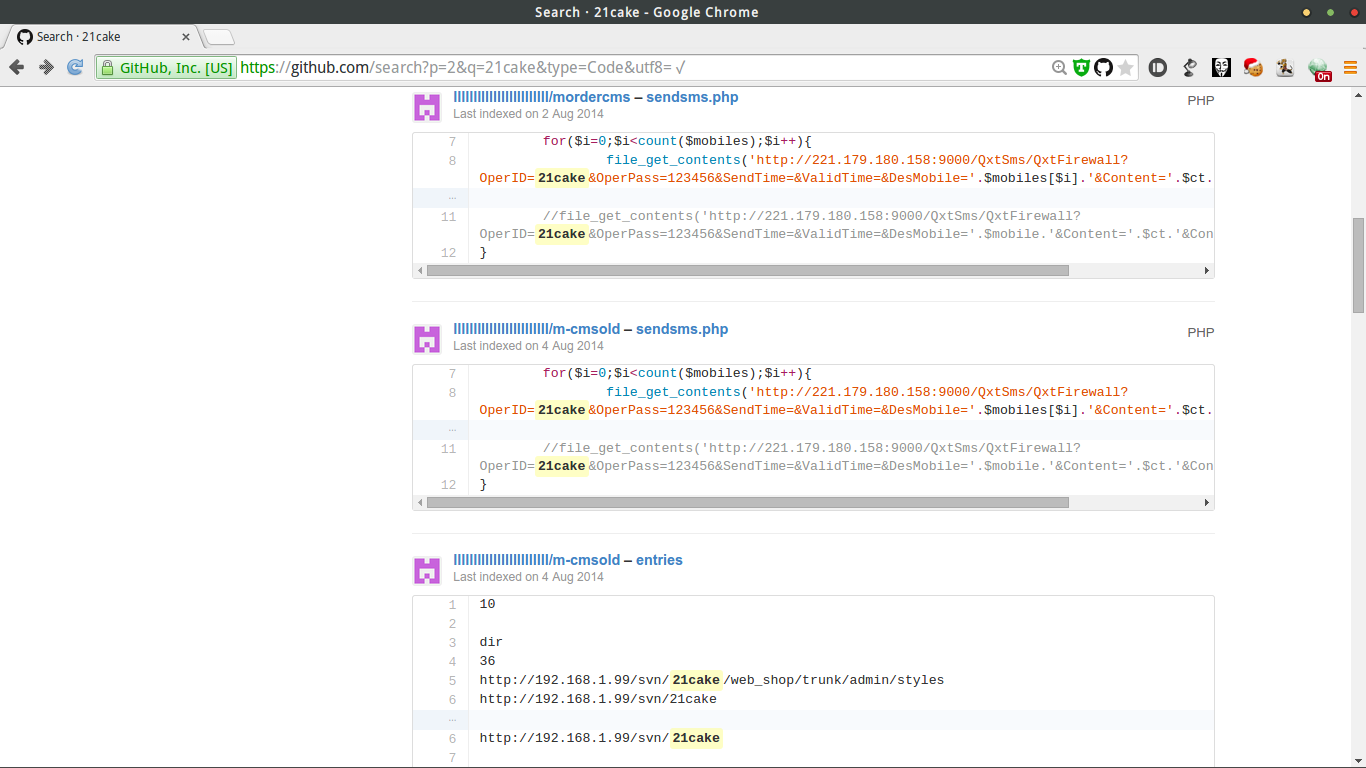This screenshot has width=1366, height=768.
Task: Click the horizontal scrollbar of mordercms code snippet
Action: [747, 270]
